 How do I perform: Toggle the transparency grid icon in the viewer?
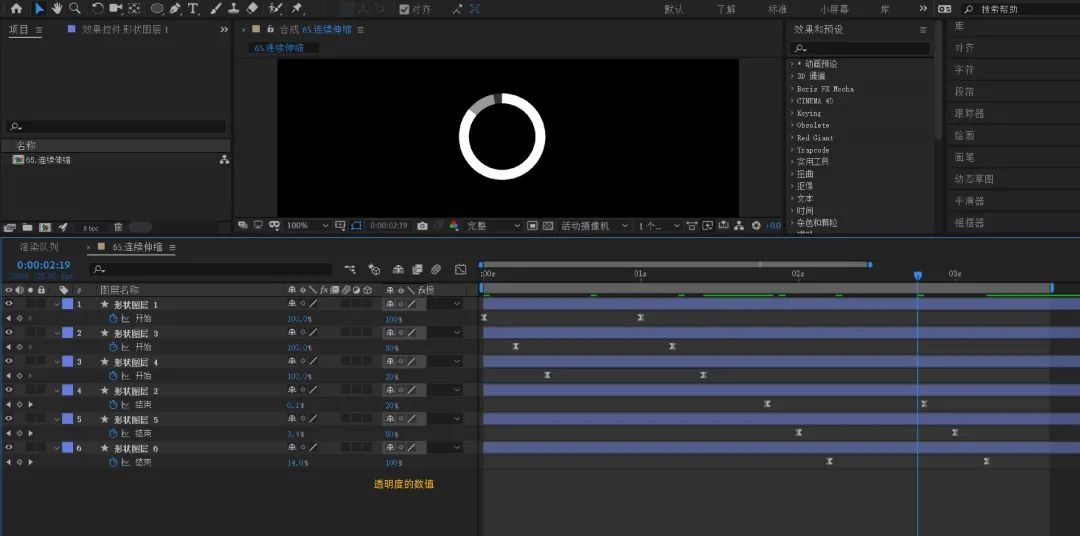(x=548, y=225)
